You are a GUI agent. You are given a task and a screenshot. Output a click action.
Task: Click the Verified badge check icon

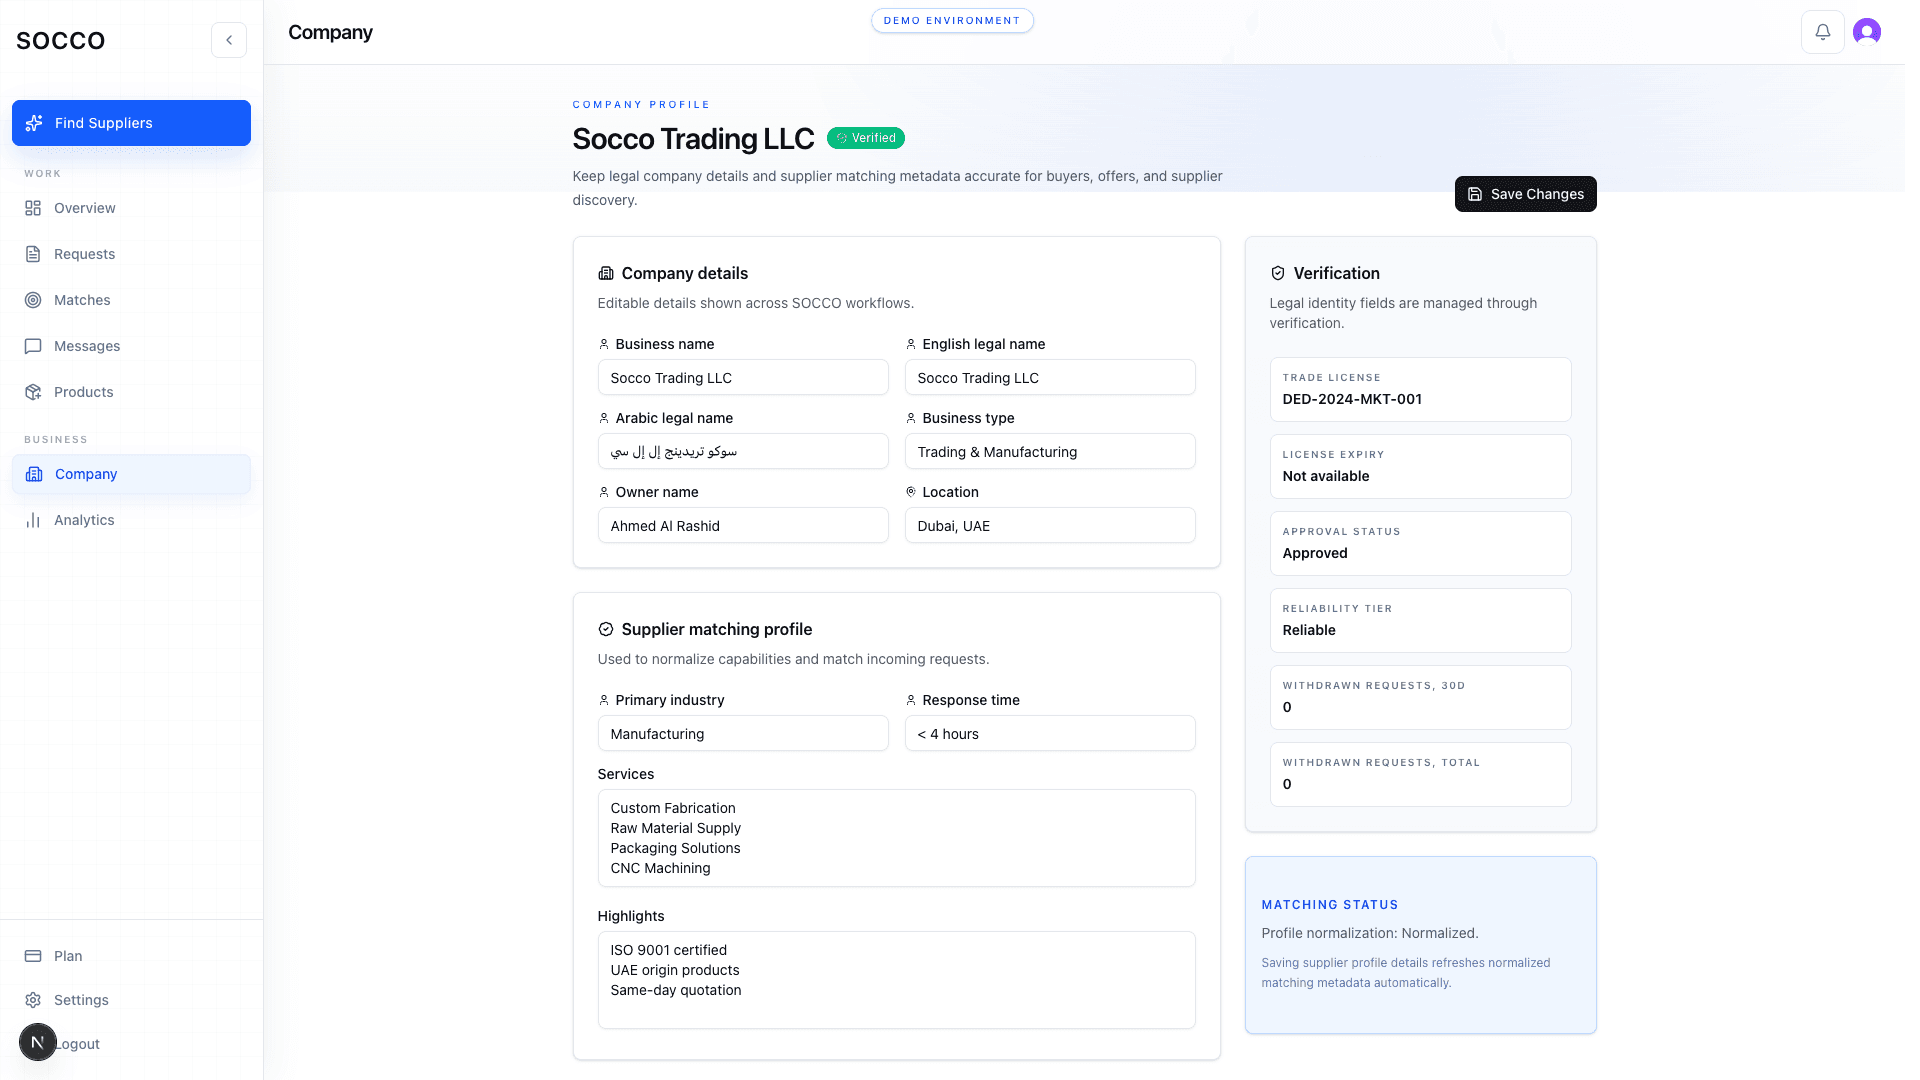pos(842,138)
